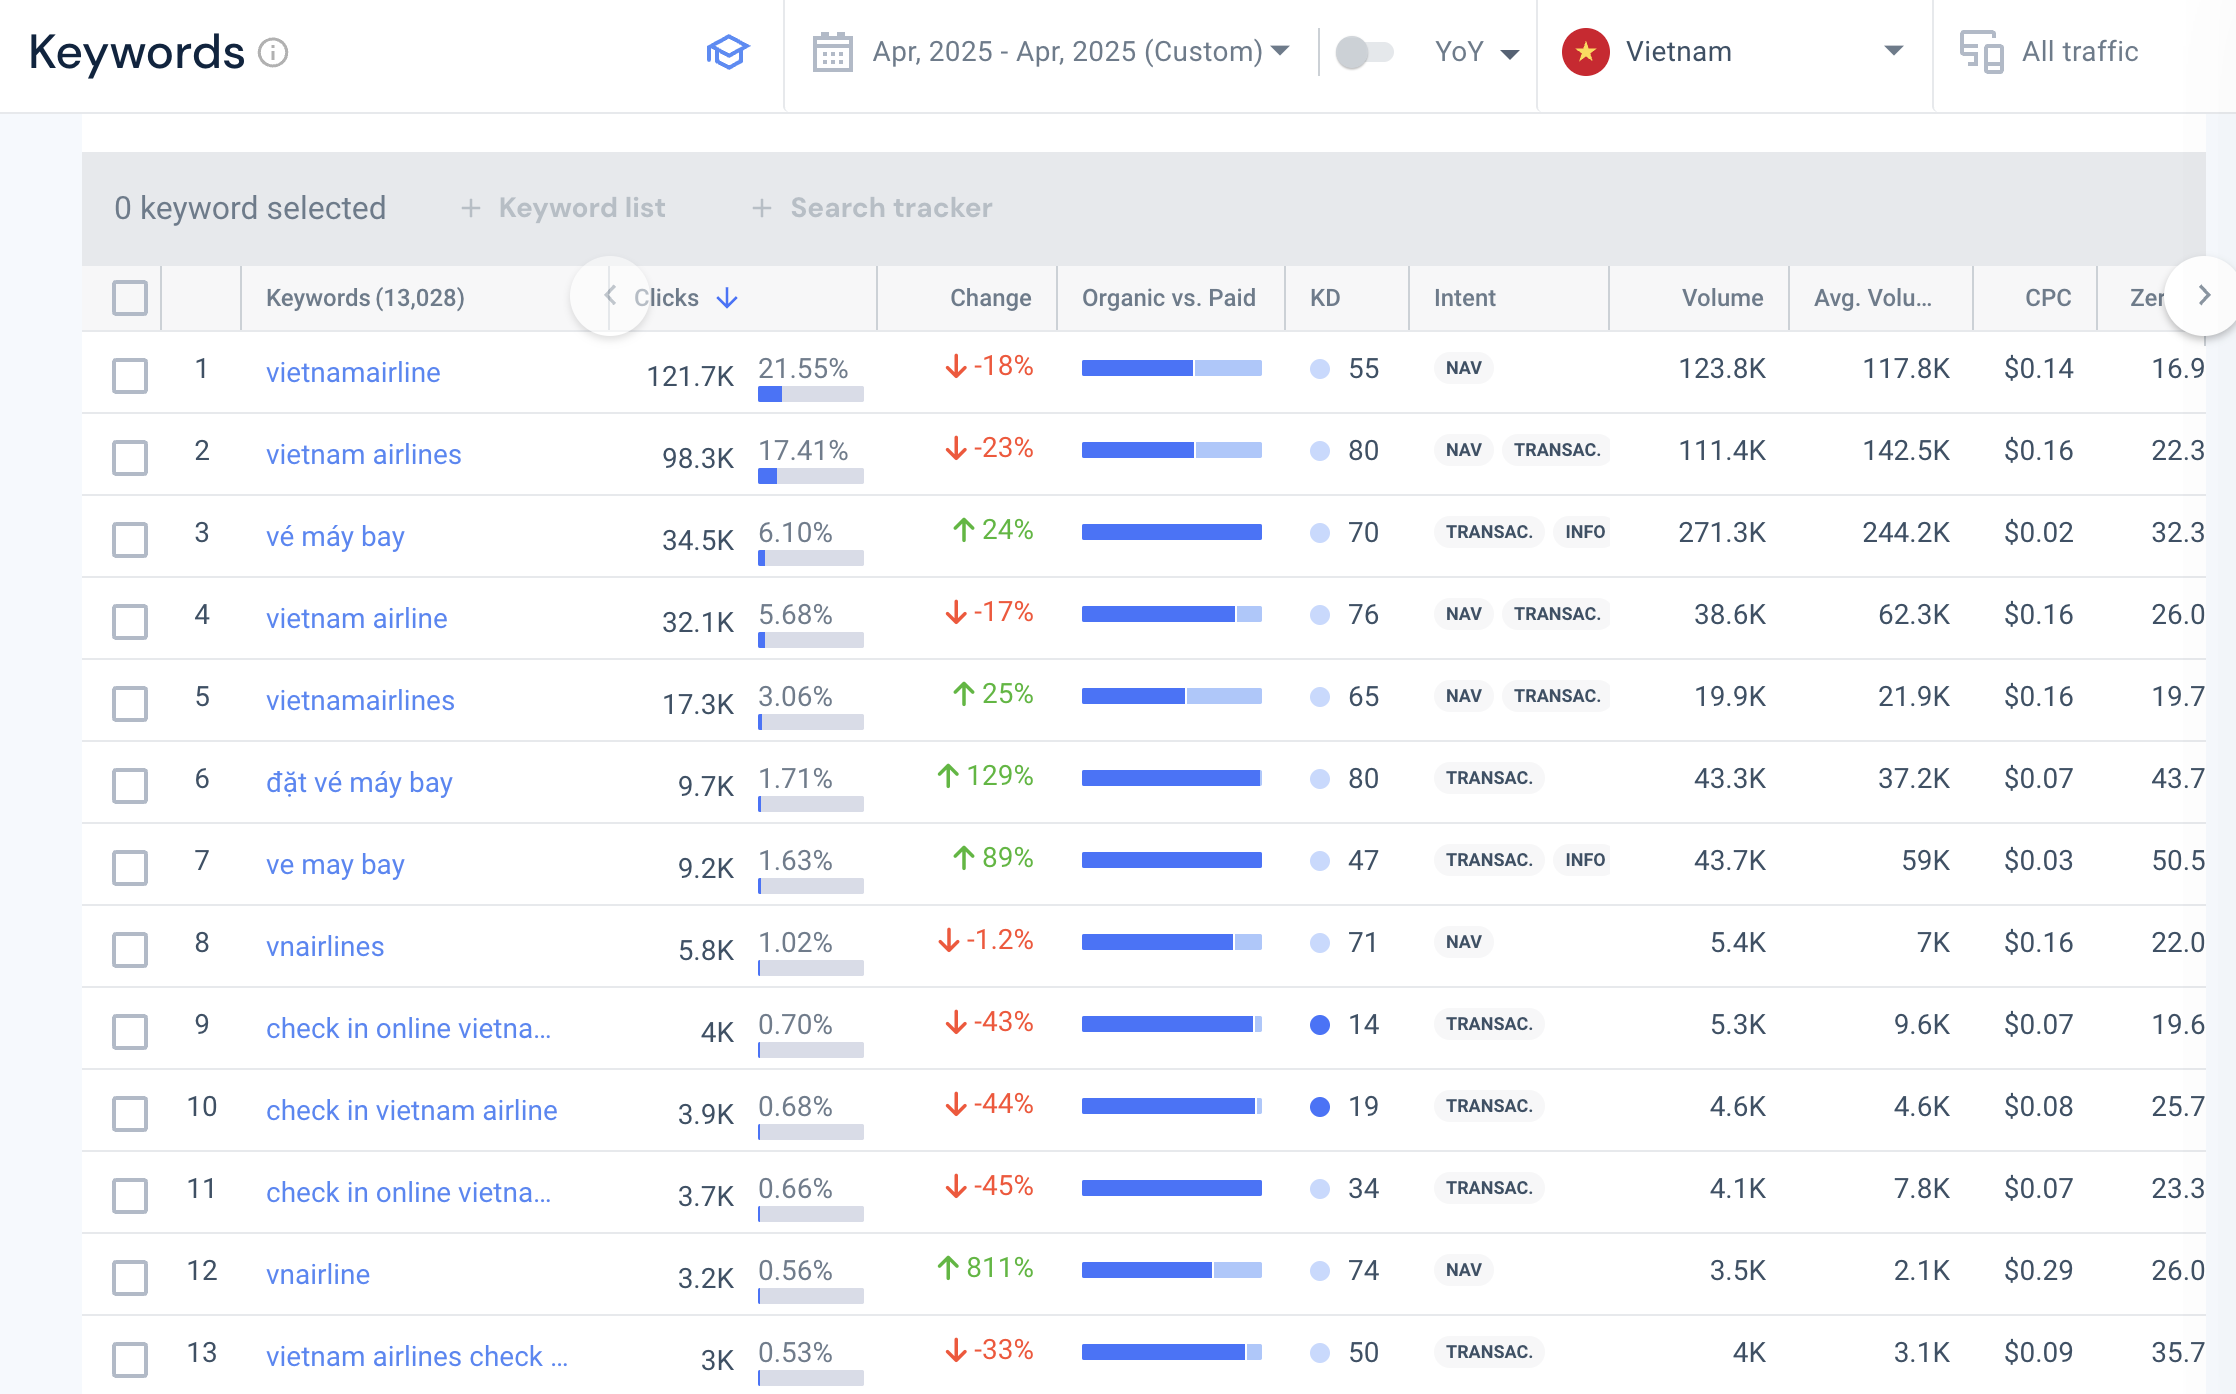This screenshot has height=1394, width=2236.
Task: Click the INFO badge in ve may bay row
Action: pyautogui.click(x=1585, y=860)
